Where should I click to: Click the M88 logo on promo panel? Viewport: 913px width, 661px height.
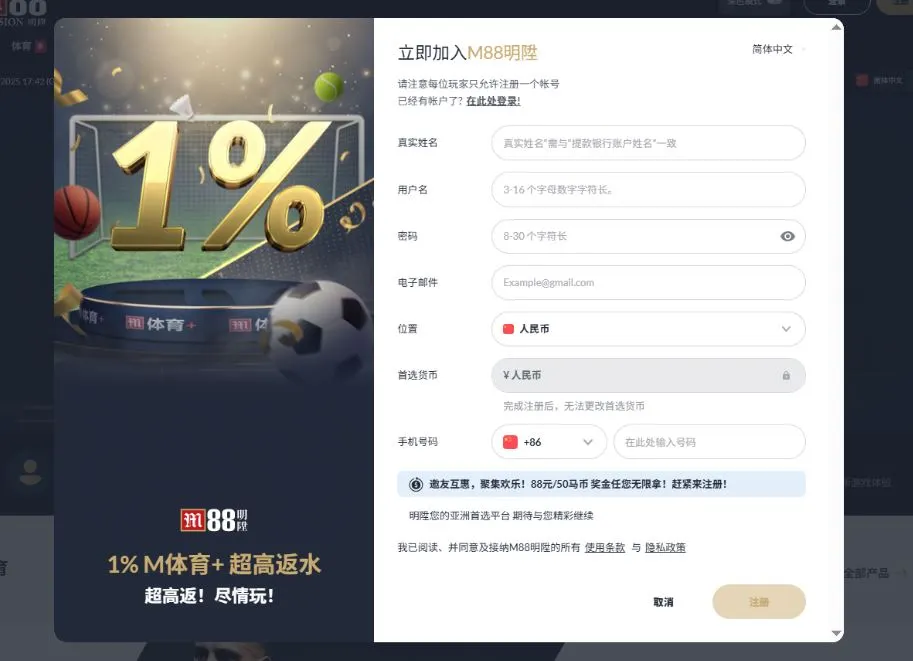(214, 520)
